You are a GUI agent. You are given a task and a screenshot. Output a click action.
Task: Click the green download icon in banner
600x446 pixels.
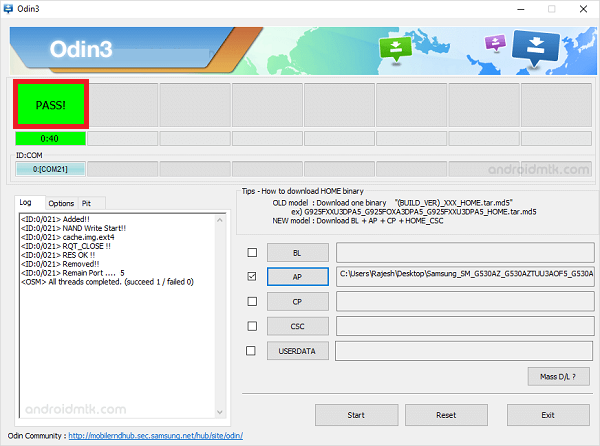pyautogui.click(x=395, y=49)
